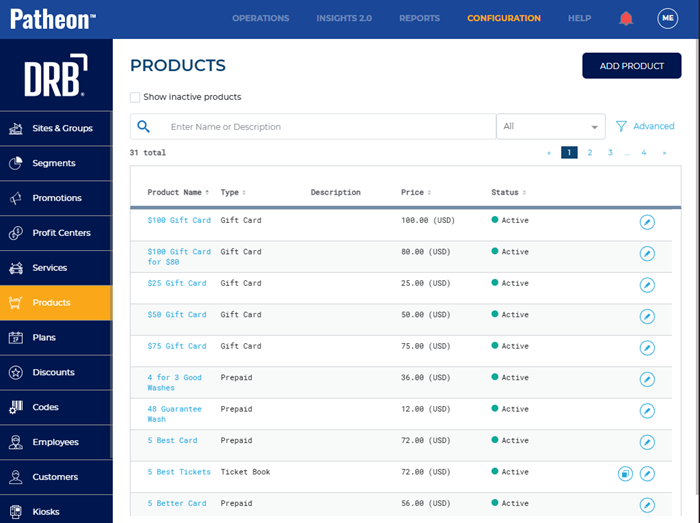Click the delete icon for 5 Best Tickets
Image resolution: width=700 pixels, height=523 pixels.
pos(625,473)
